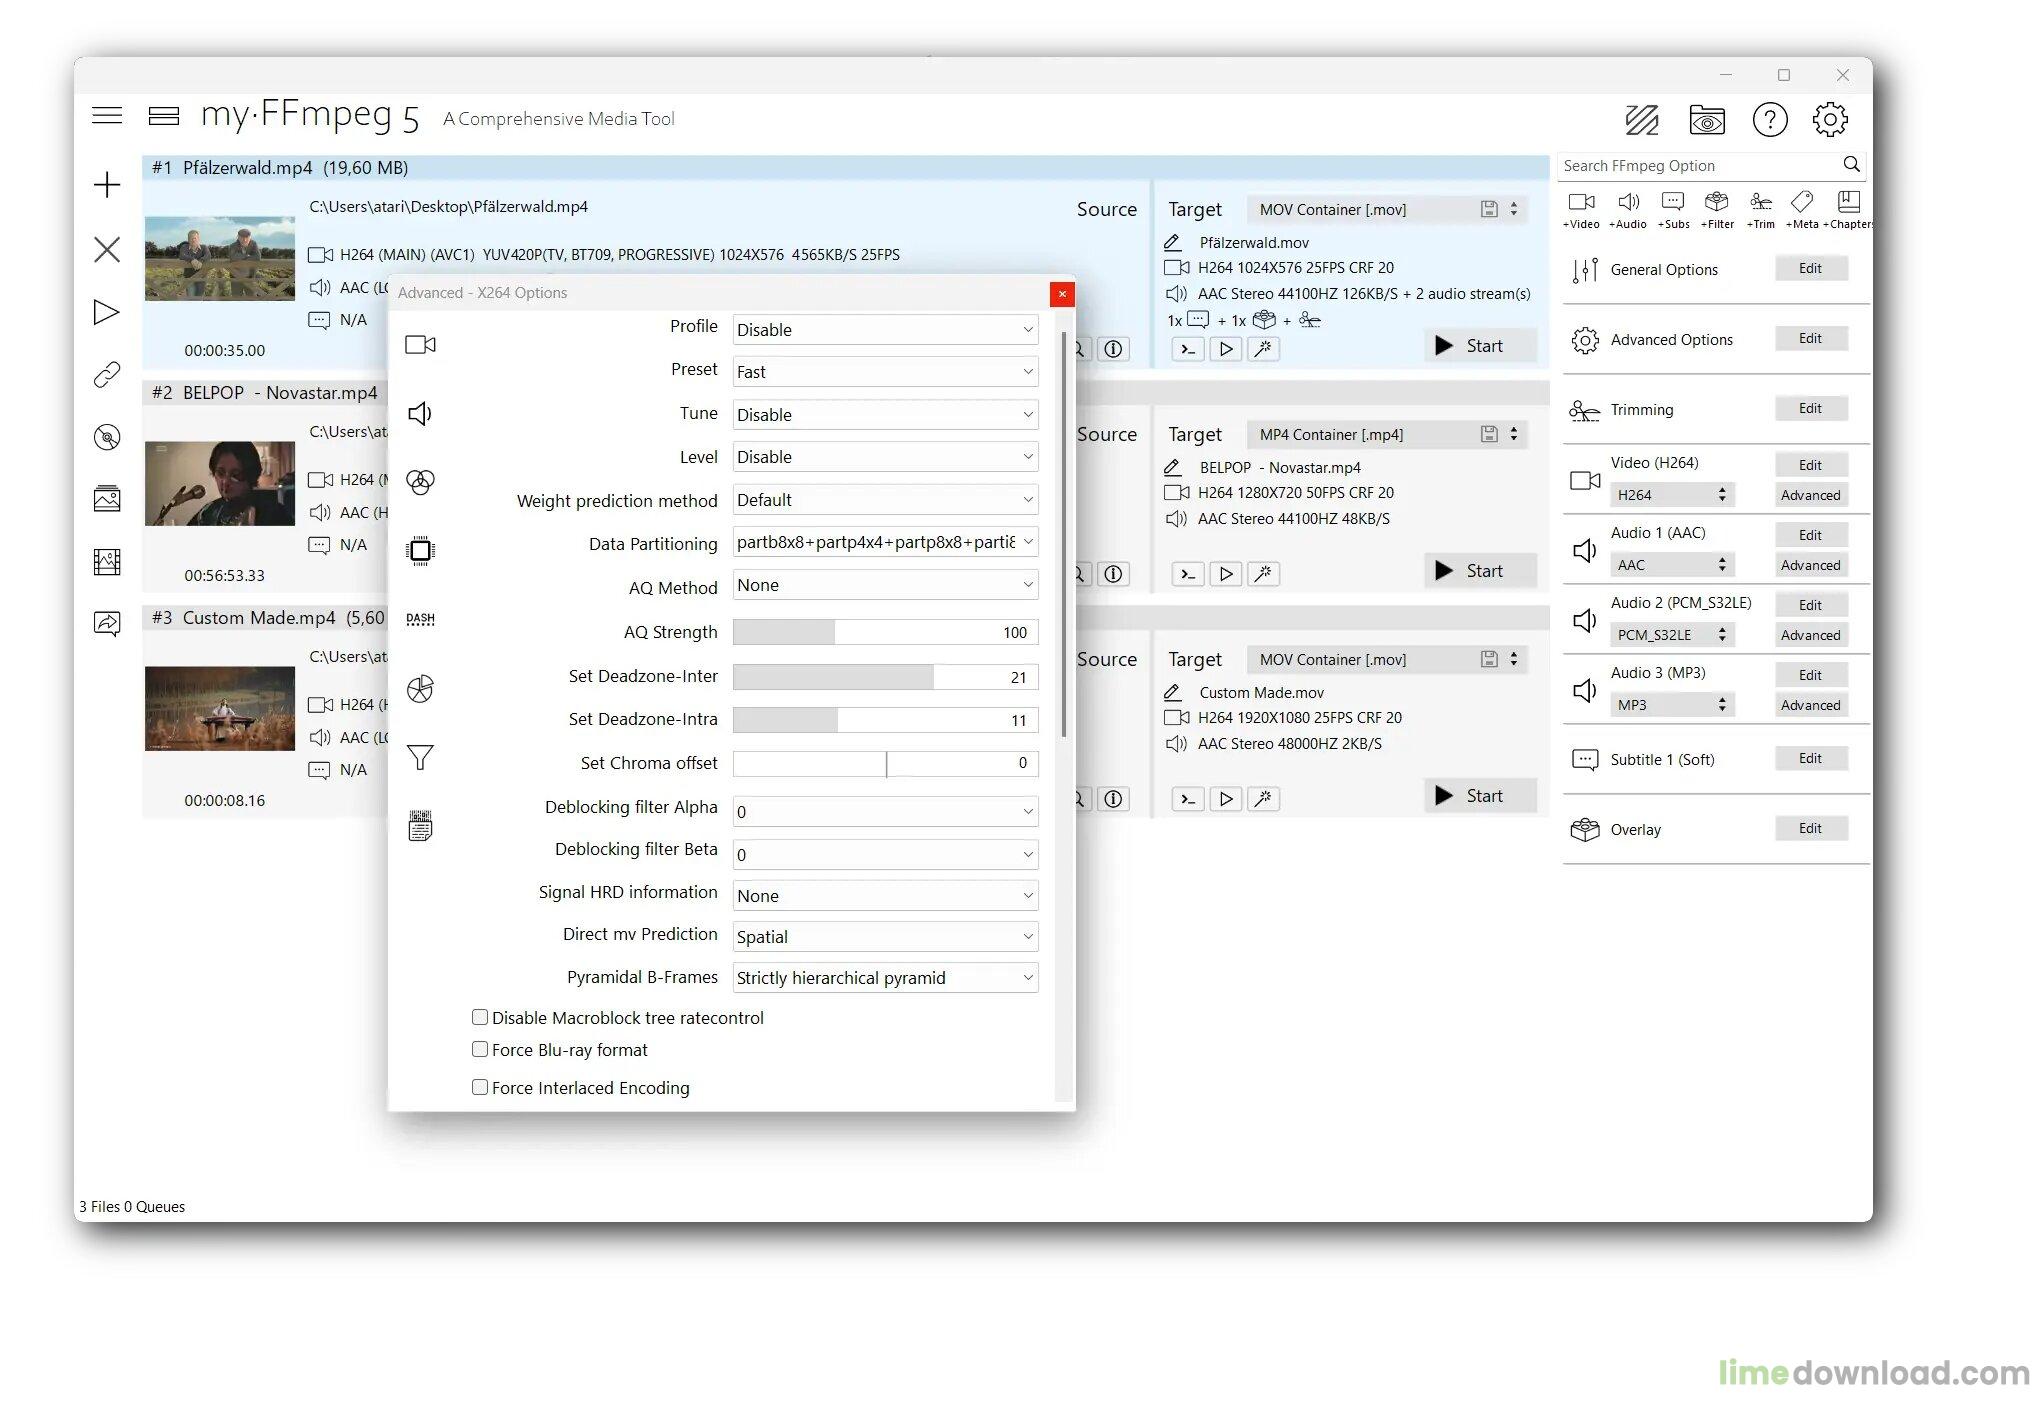Open the filter funnel section in dialog
The image size is (2037, 1404).
[x=420, y=758]
